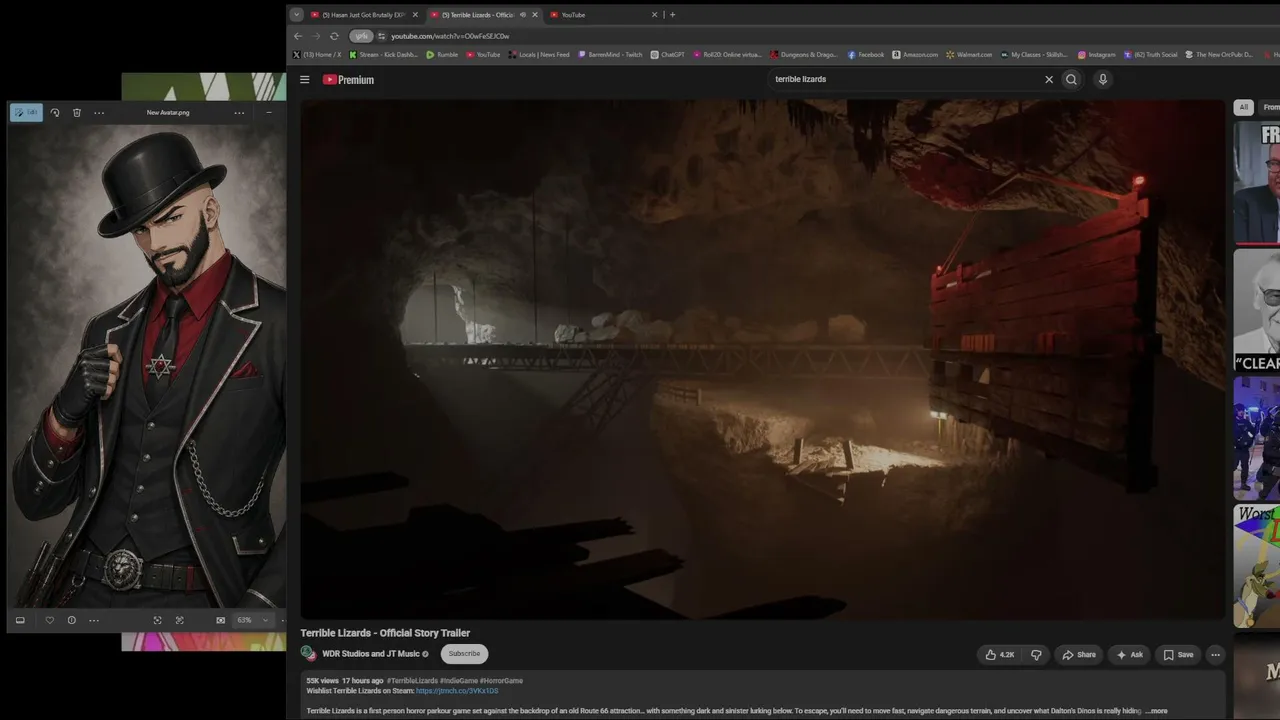This screenshot has height=720, width=1280.
Task: Close the plain YouTube browser tab
Action: click(655, 15)
